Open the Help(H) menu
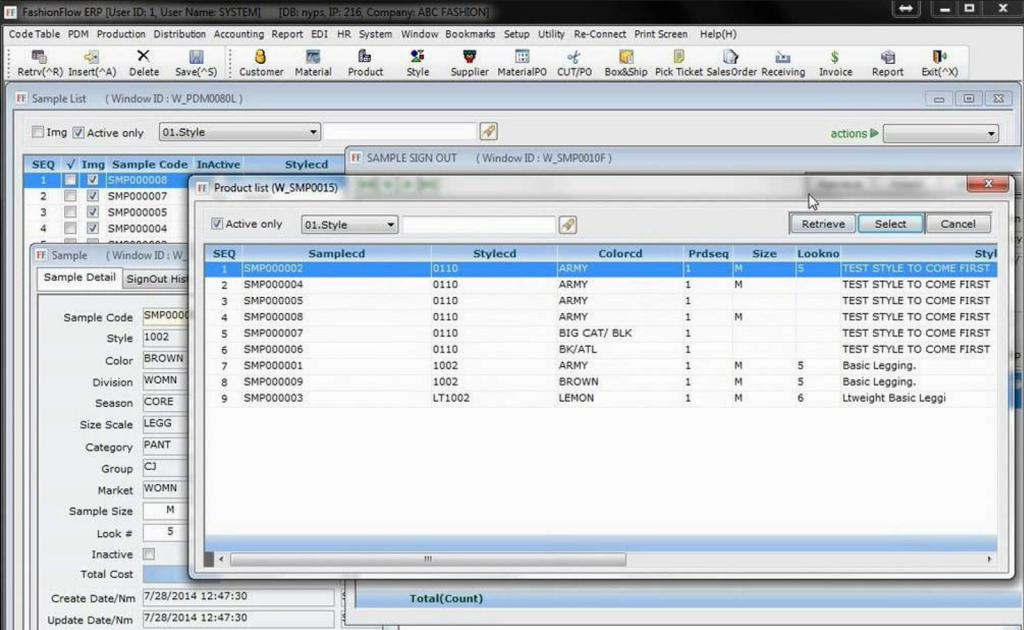Viewport: 1024px width, 630px height. tap(718, 34)
